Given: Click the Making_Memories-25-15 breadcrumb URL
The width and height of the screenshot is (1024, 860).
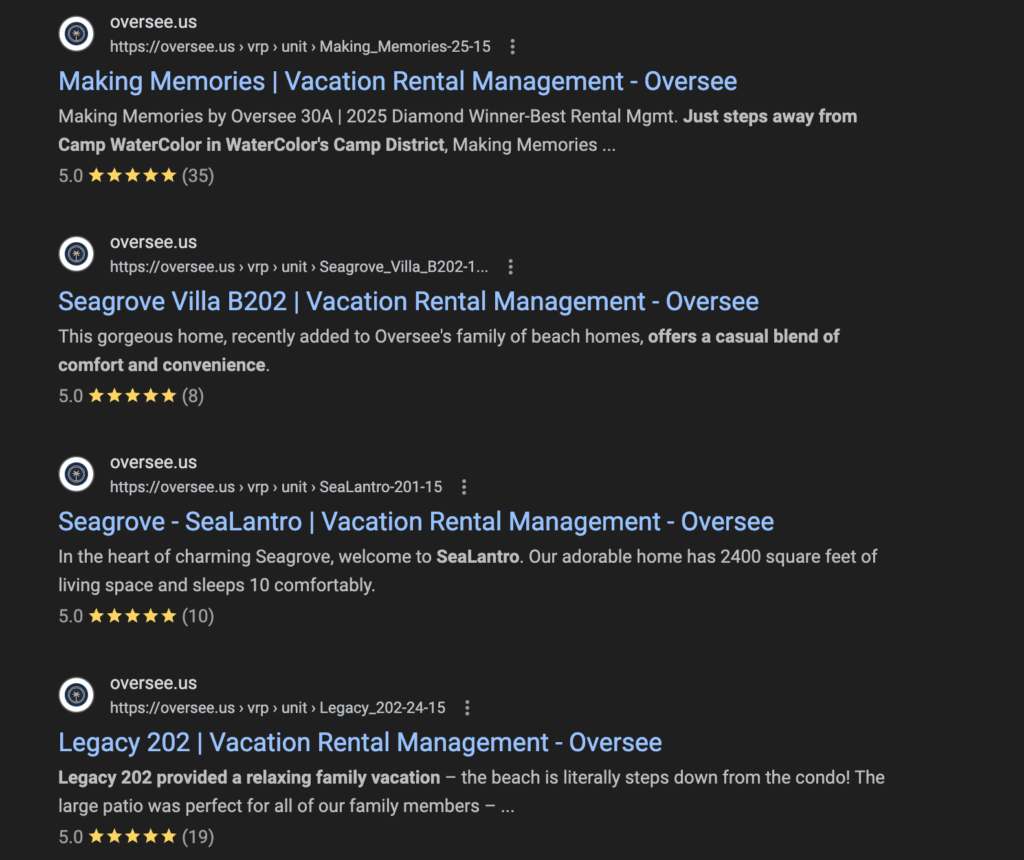Looking at the screenshot, I should [300, 46].
